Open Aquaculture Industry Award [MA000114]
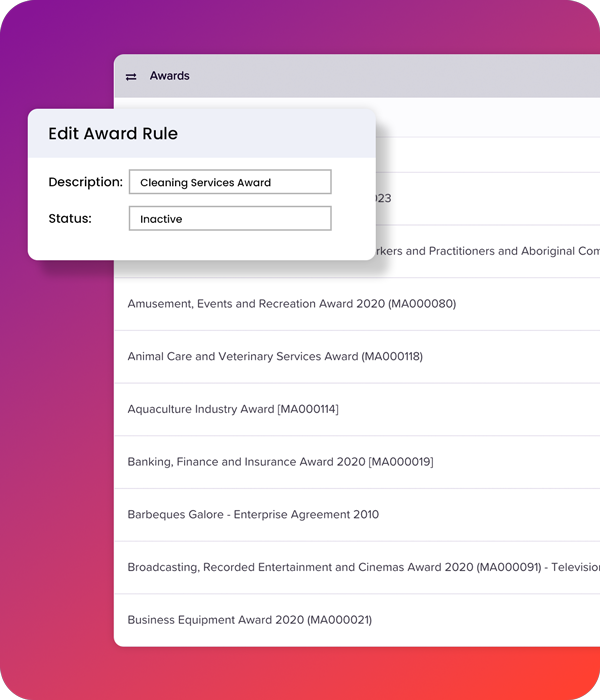 232,409
